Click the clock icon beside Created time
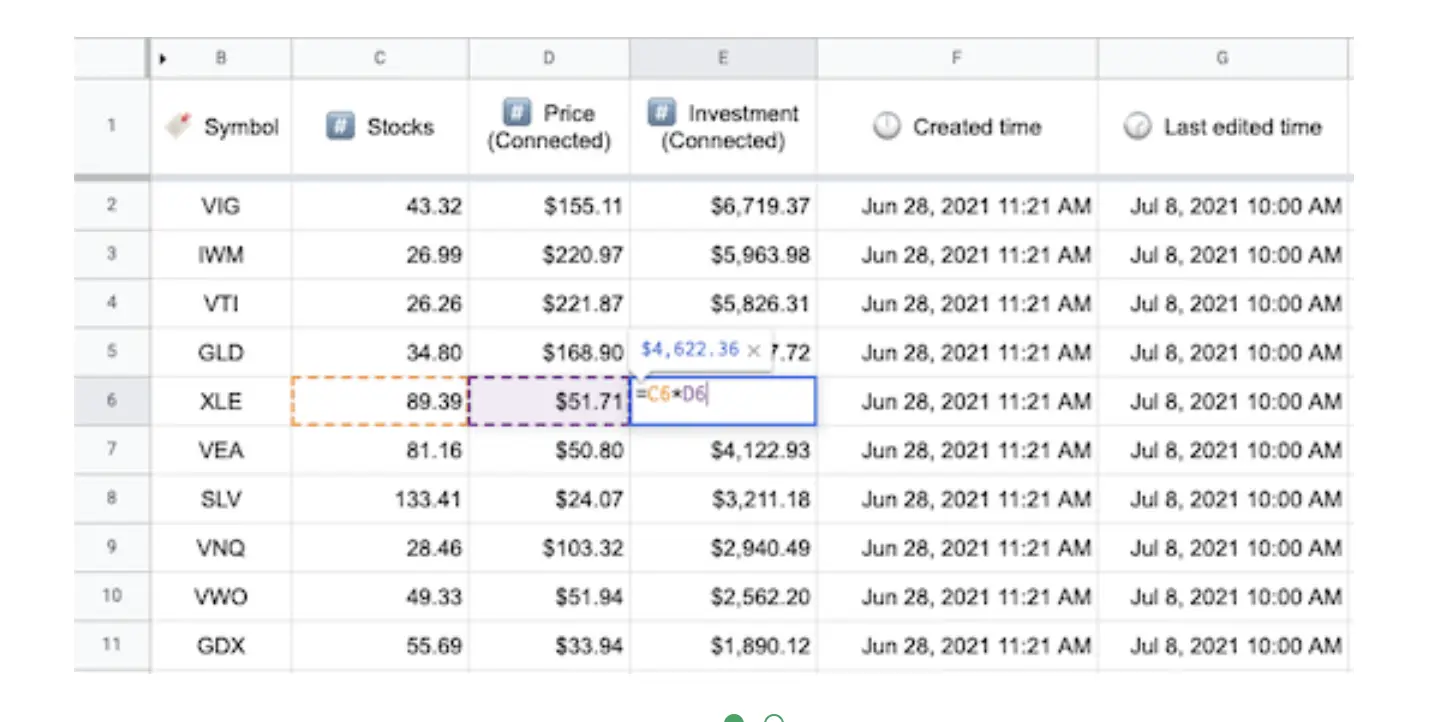The image size is (1452, 722). [x=887, y=127]
